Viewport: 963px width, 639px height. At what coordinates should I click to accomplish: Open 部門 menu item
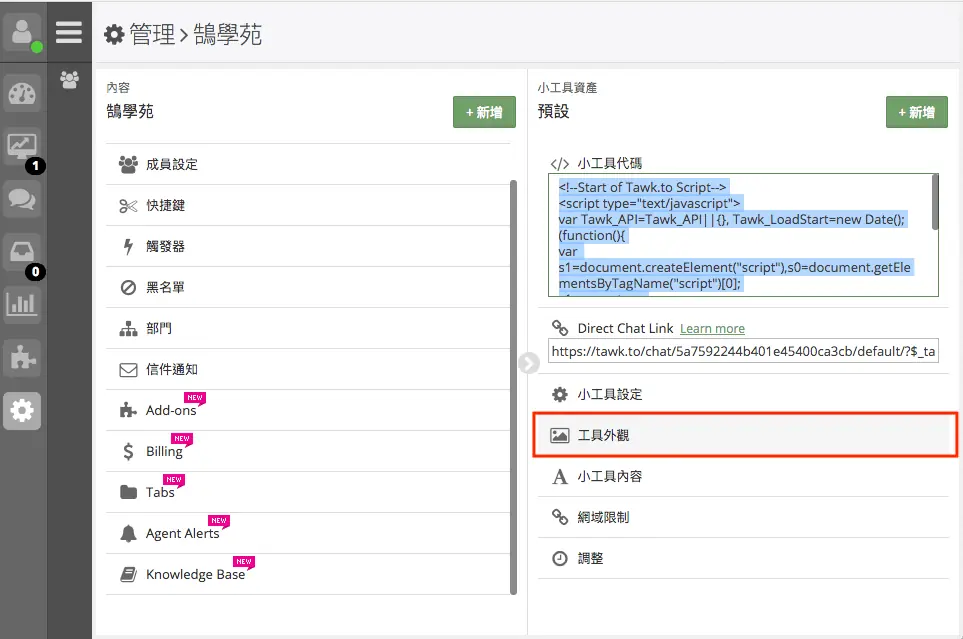click(x=308, y=328)
